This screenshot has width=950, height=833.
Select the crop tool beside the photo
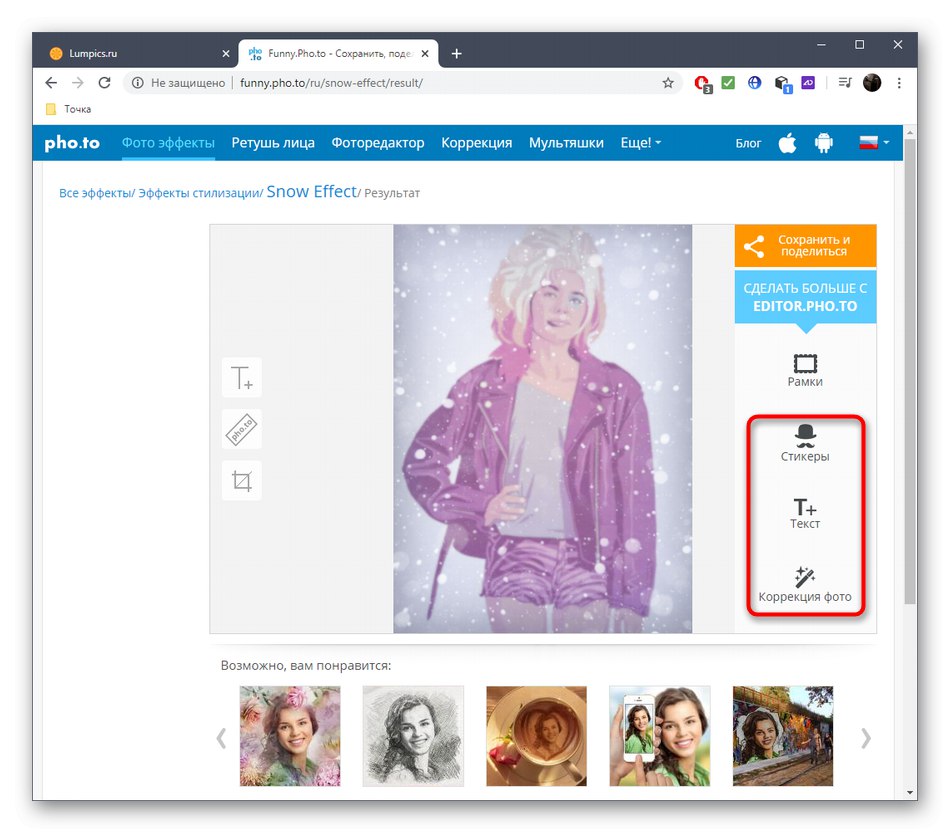point(242,481)
